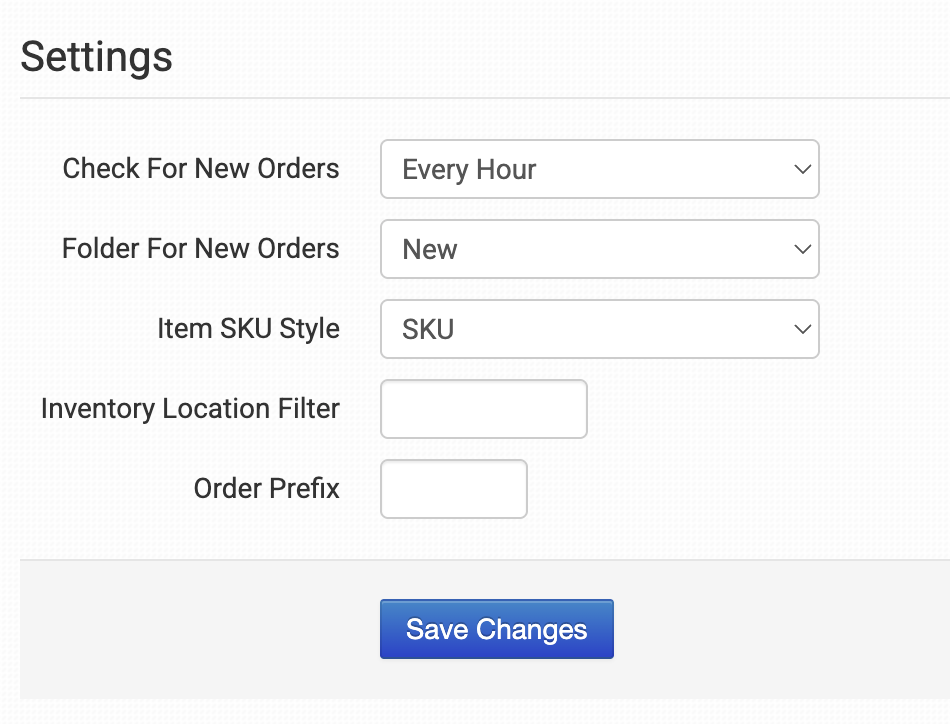Click the SKU value in style selector

pos(428,330)
